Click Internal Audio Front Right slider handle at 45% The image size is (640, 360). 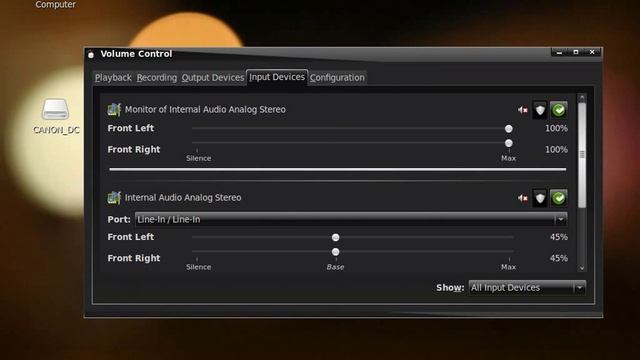336,252
